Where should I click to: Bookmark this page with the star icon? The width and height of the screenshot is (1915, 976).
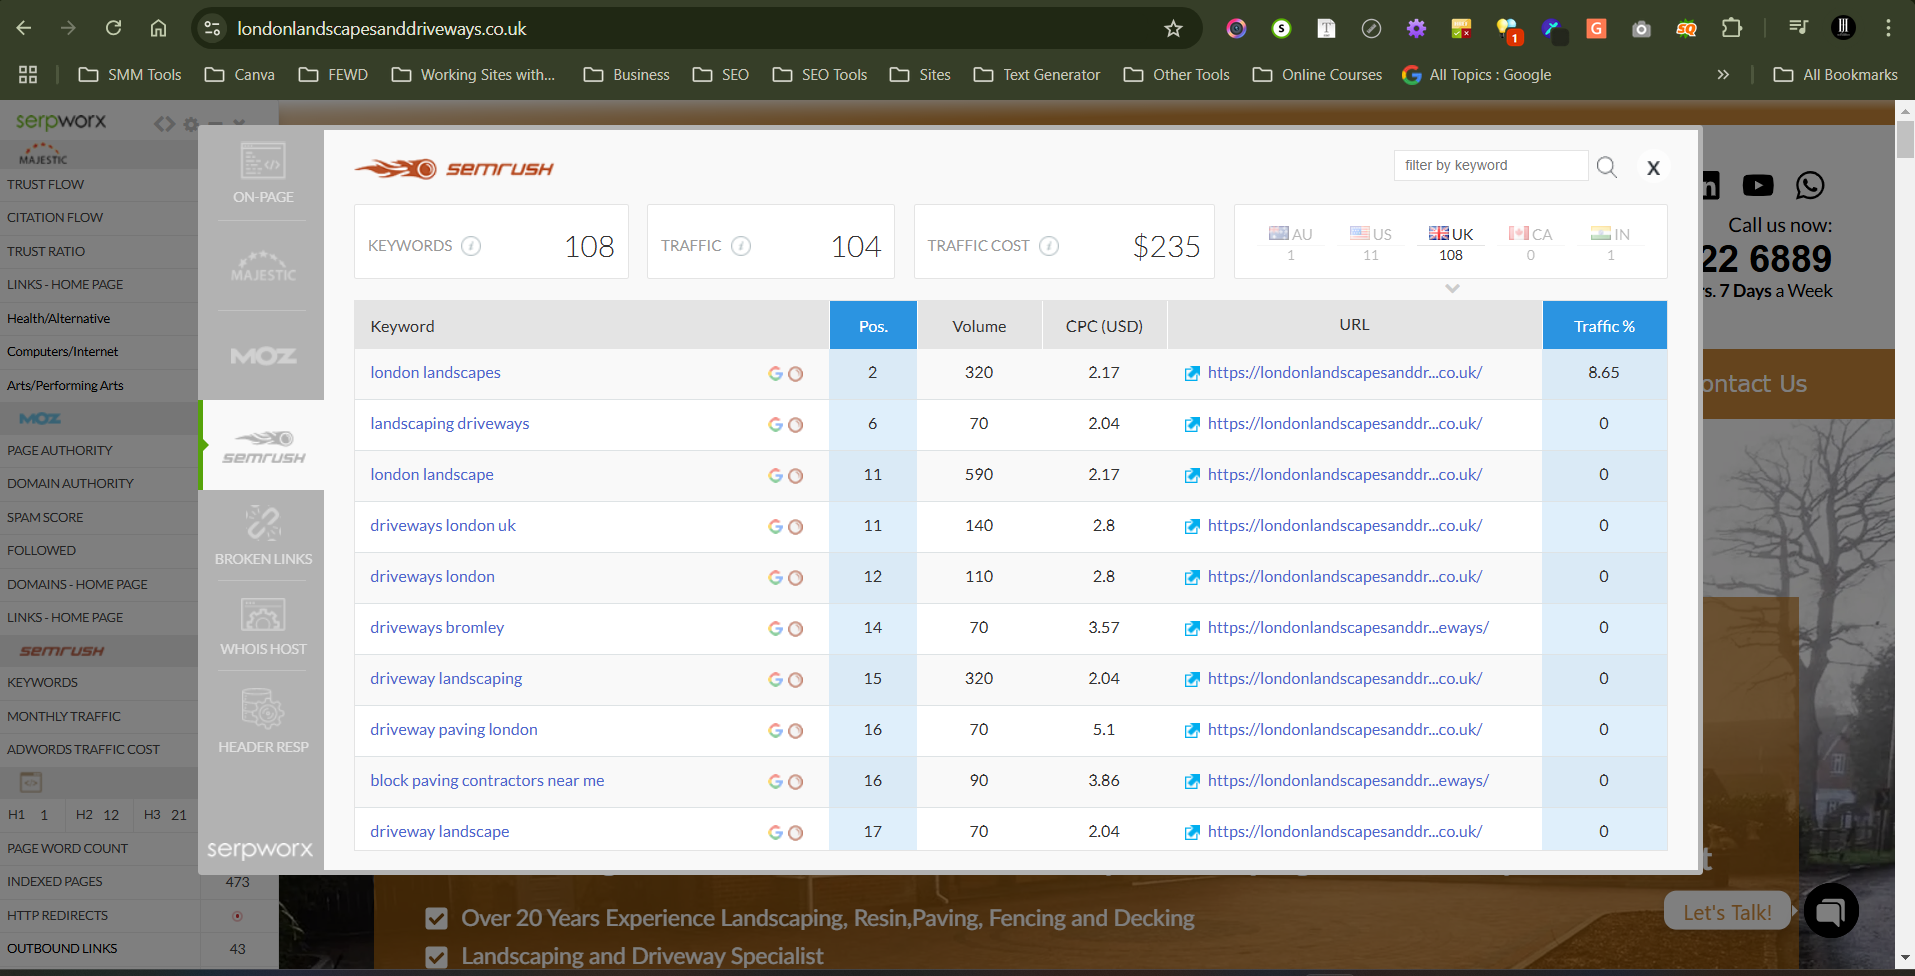point(1173,29)
